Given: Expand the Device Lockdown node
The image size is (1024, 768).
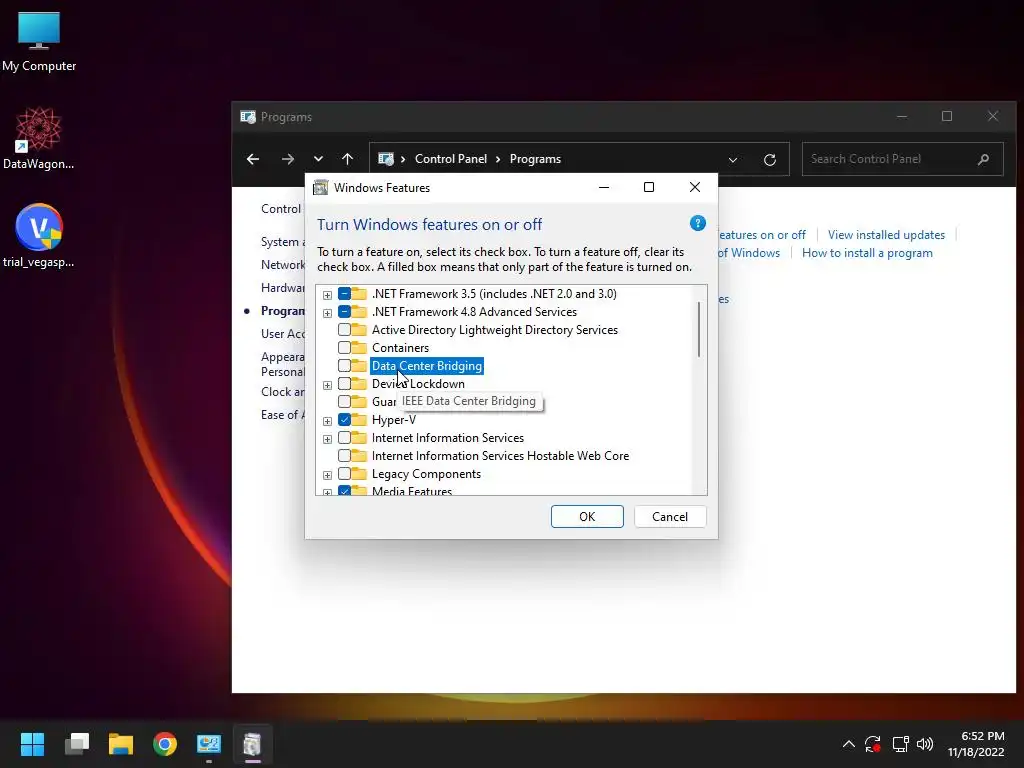Looking at the screenshot, I should [x=327, y=385].
